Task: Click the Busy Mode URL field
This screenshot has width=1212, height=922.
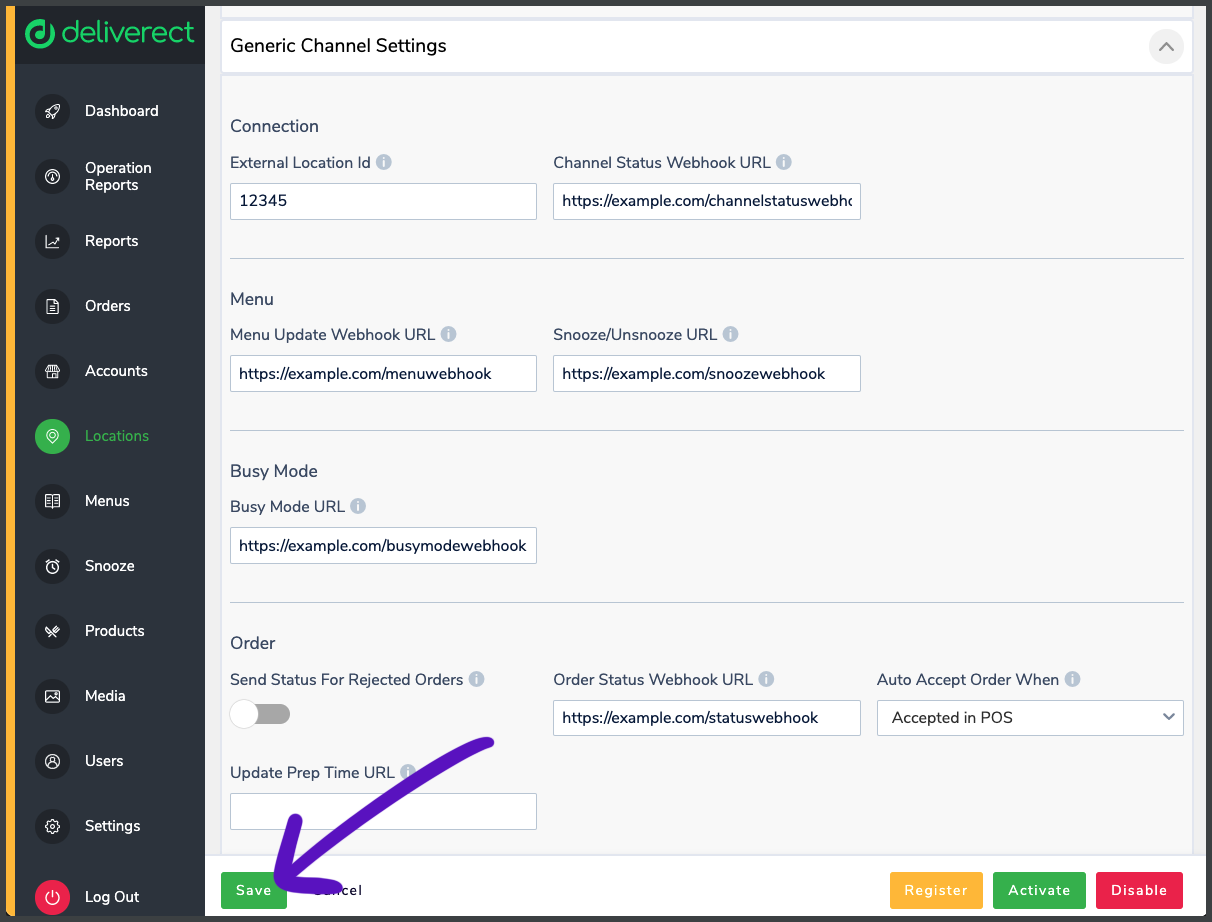Action: point(383,546)
